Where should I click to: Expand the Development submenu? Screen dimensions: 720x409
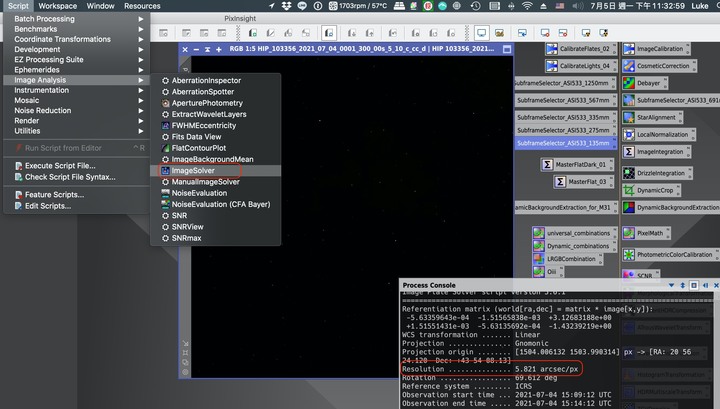coord(76,49)
